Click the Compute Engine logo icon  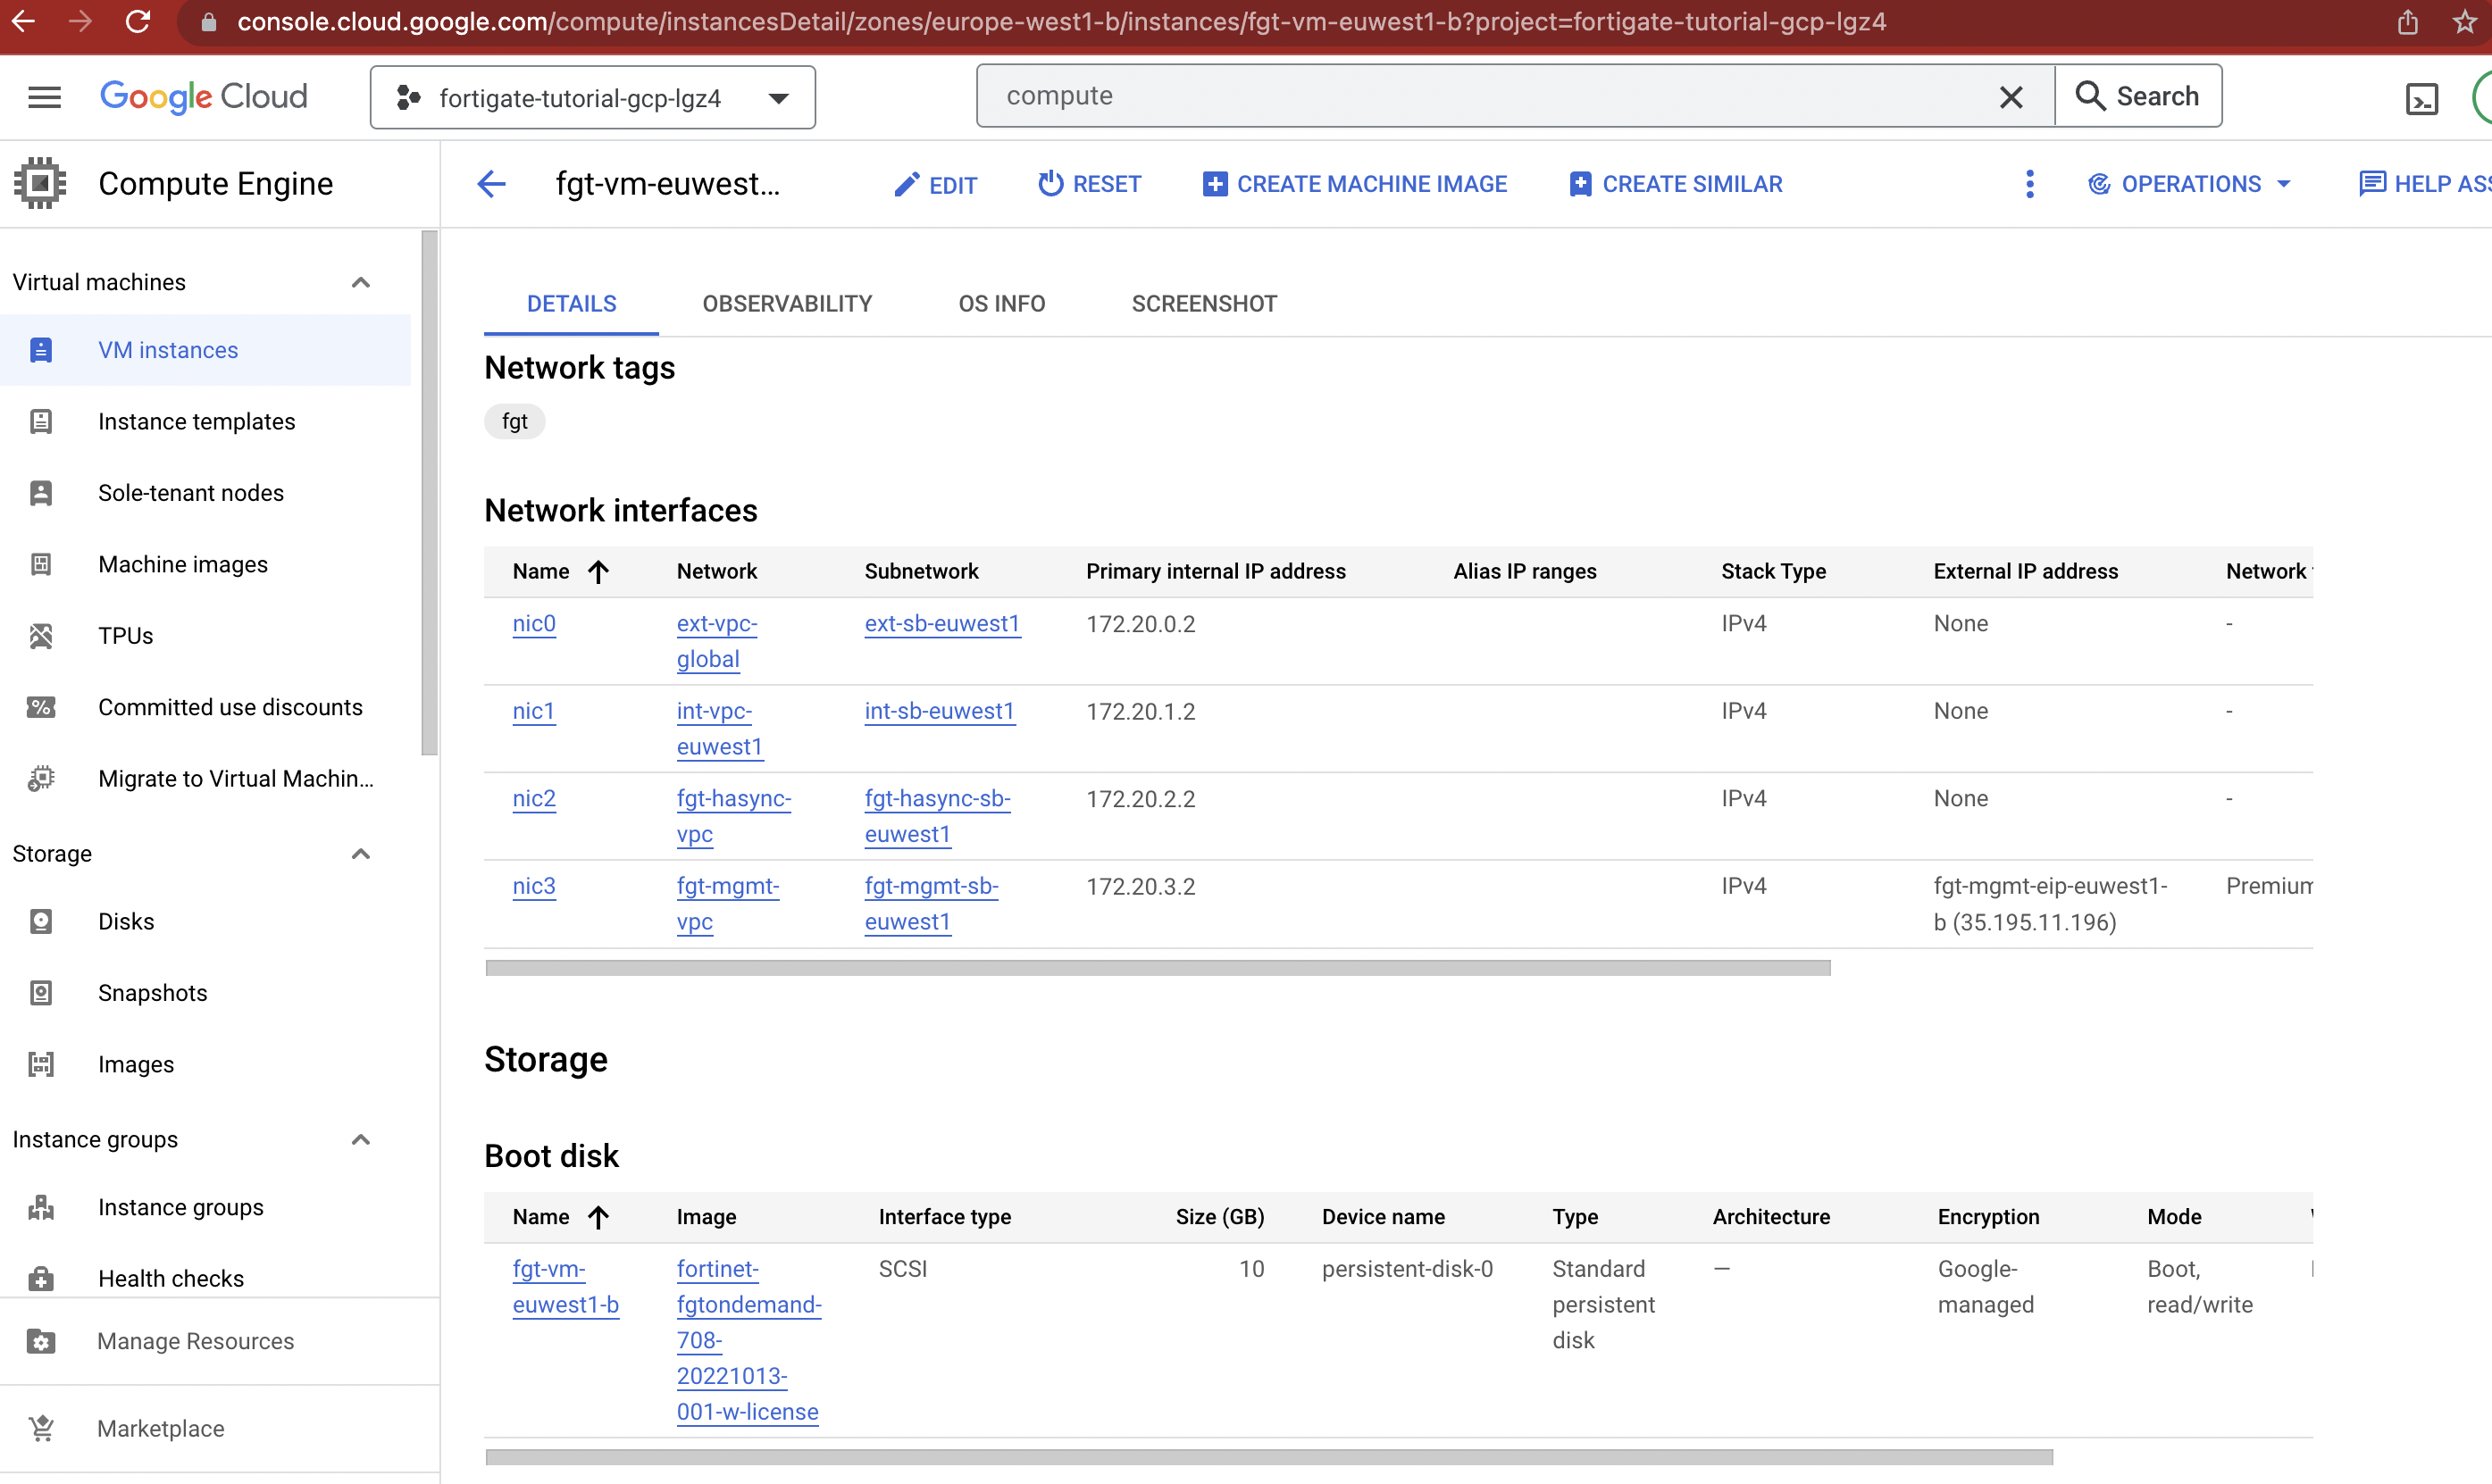click(40, 183)
